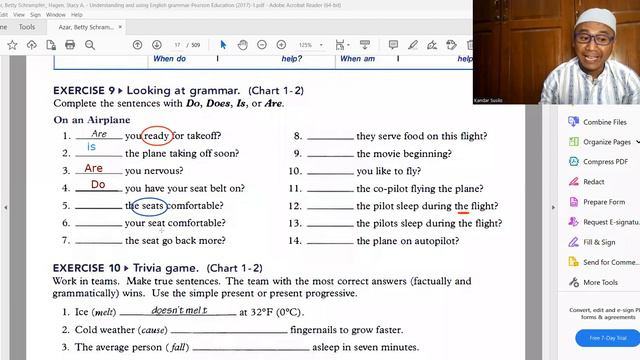Click the Compress PDF label

coord(605,162)
